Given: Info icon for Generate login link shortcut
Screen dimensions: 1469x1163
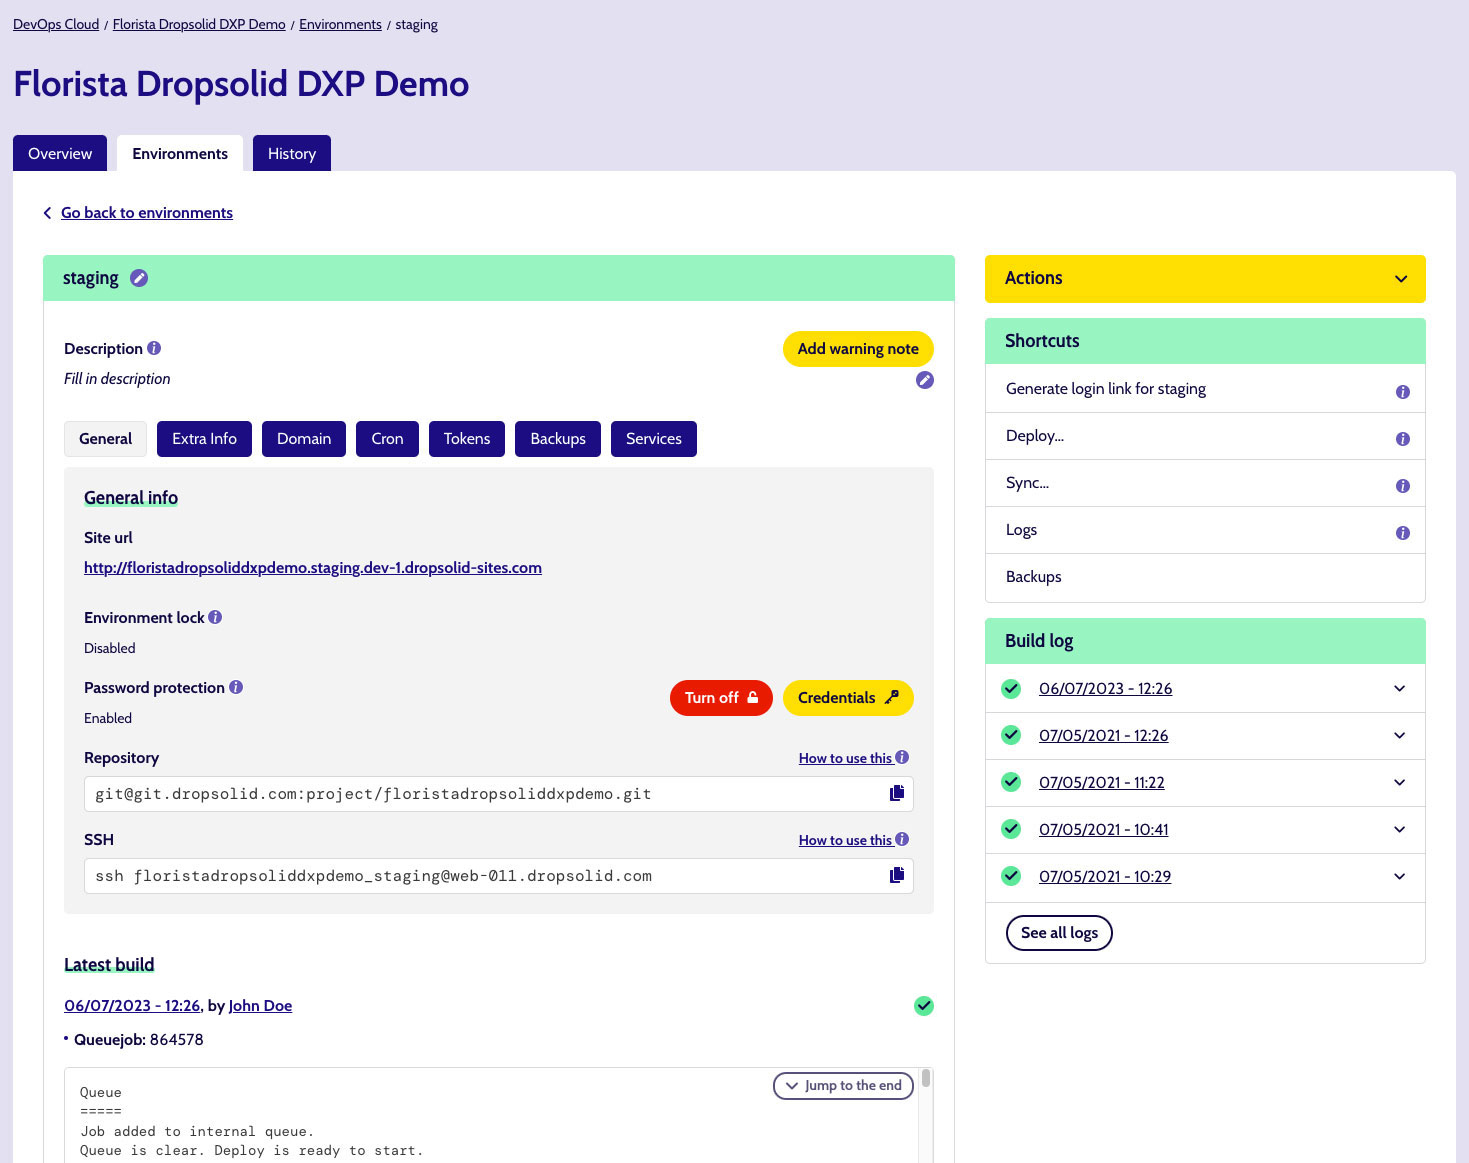Looking at the screenshot, I should [x=1403, y=392].
